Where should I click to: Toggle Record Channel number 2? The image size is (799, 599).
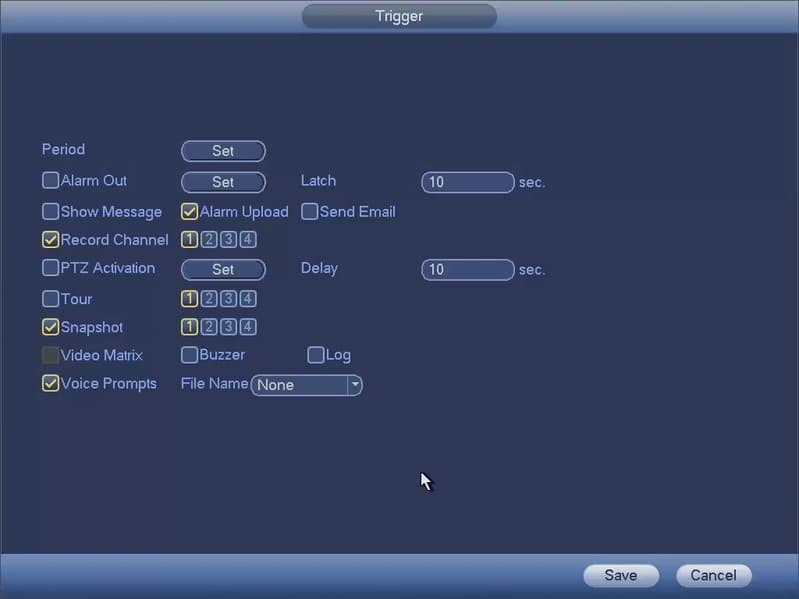[209, 239]
